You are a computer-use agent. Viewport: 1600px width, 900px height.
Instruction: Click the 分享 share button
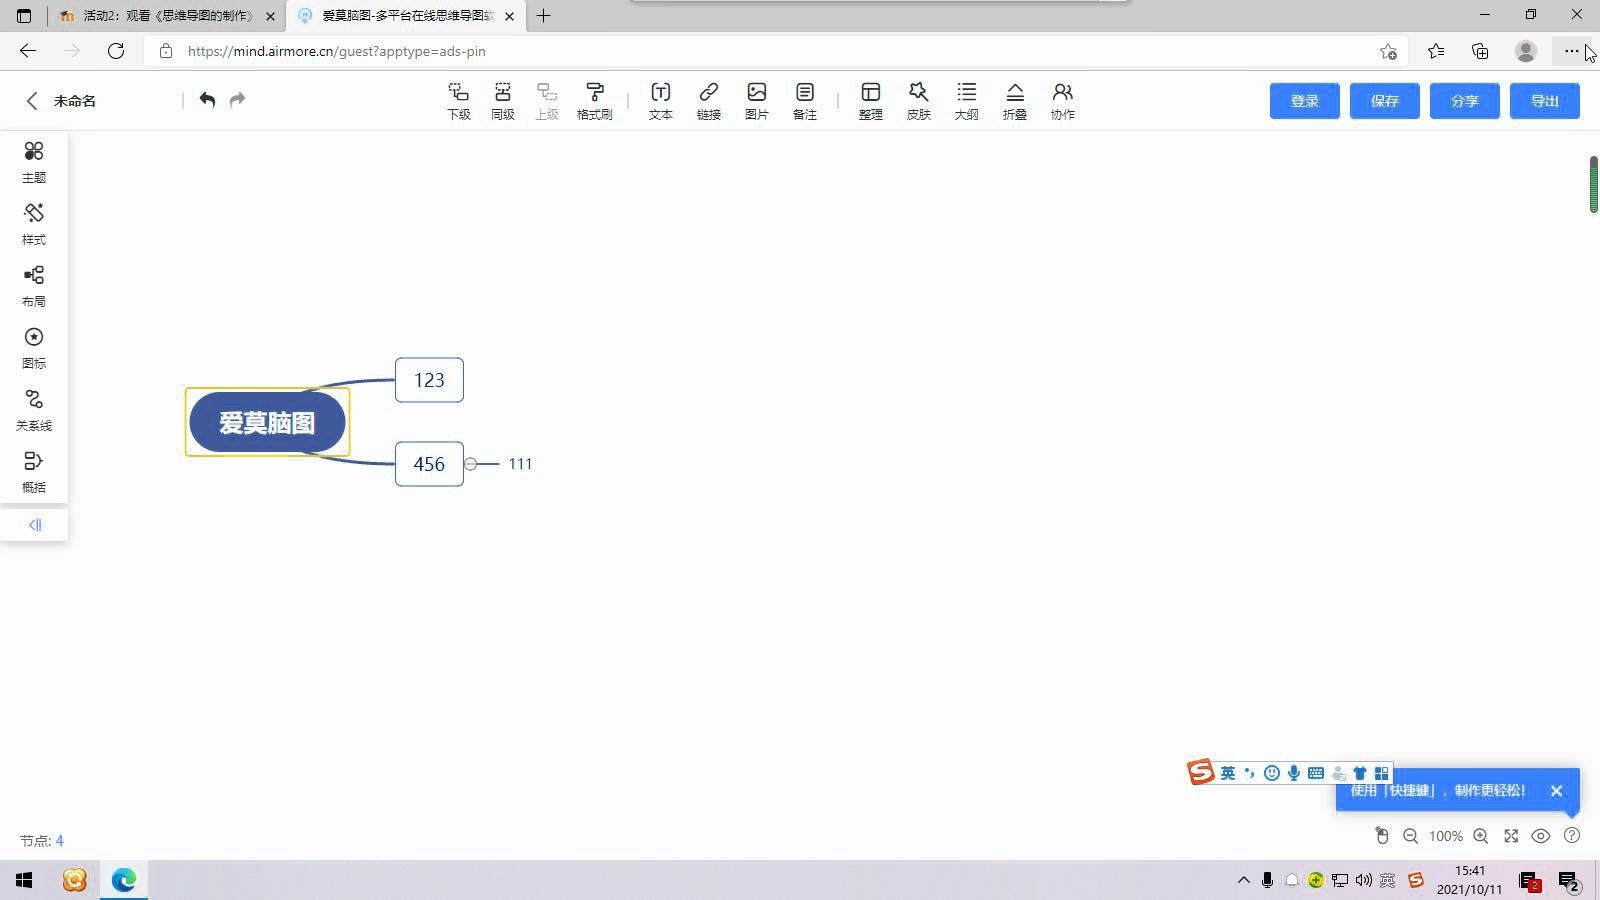1465,101
